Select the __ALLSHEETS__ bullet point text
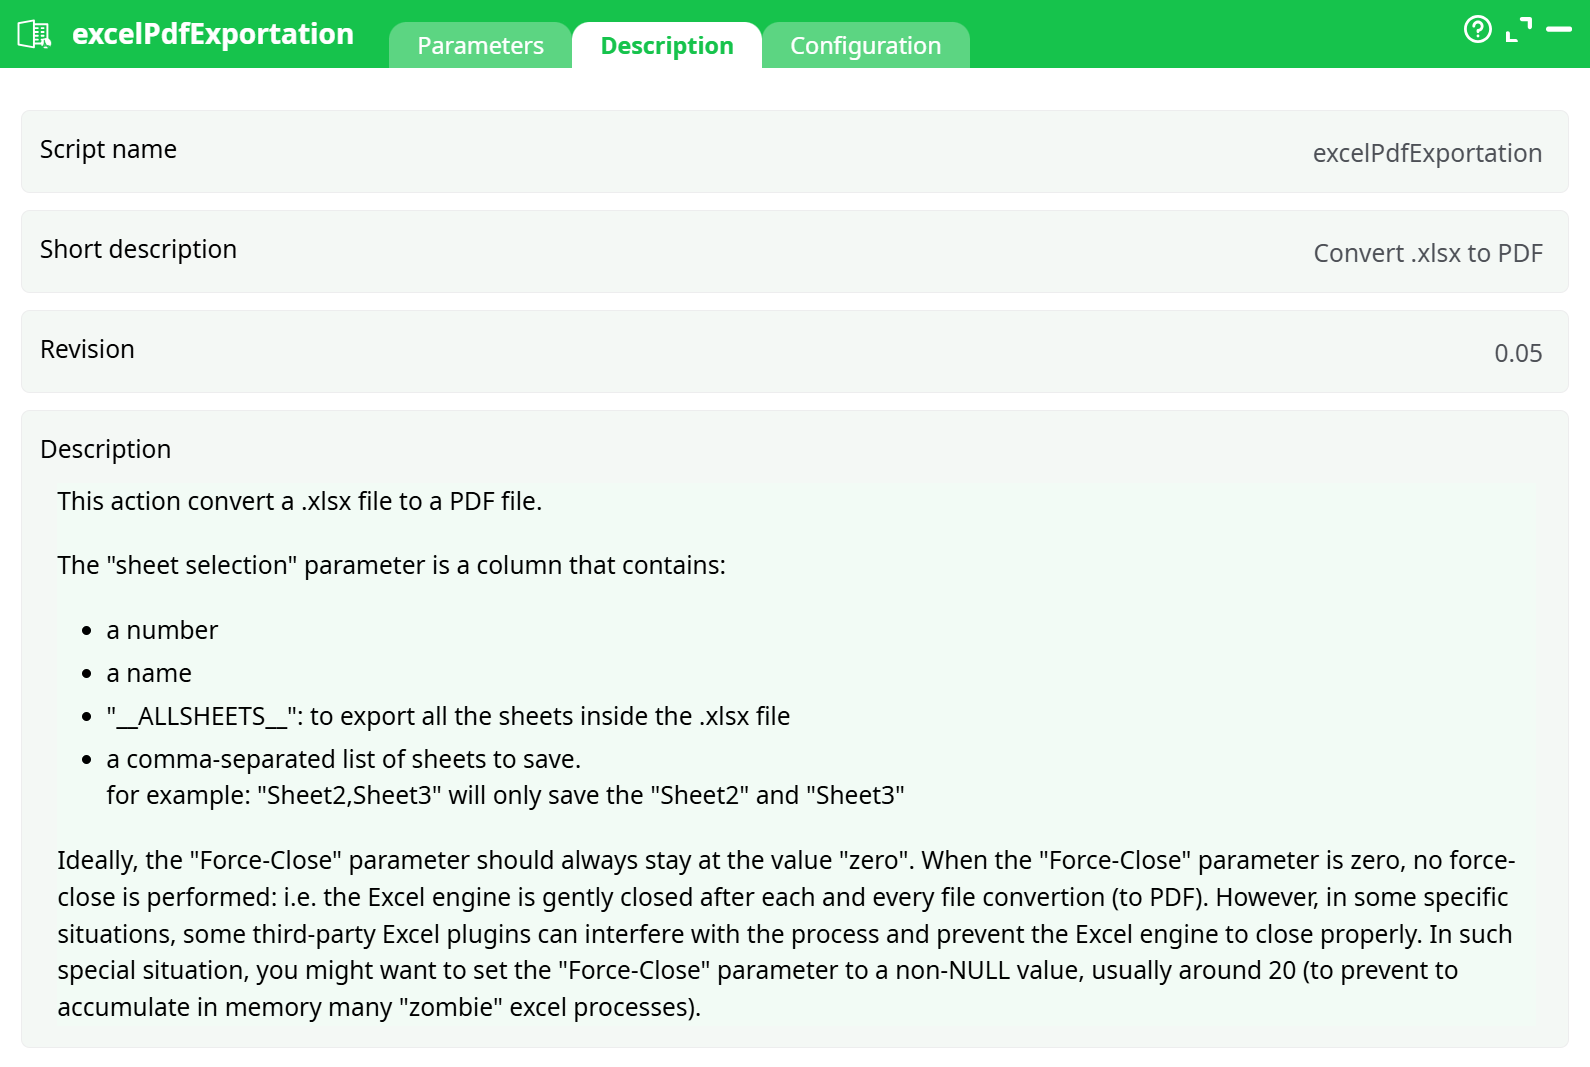This screenshot has height=1067, width=1590. click(447, 716)
